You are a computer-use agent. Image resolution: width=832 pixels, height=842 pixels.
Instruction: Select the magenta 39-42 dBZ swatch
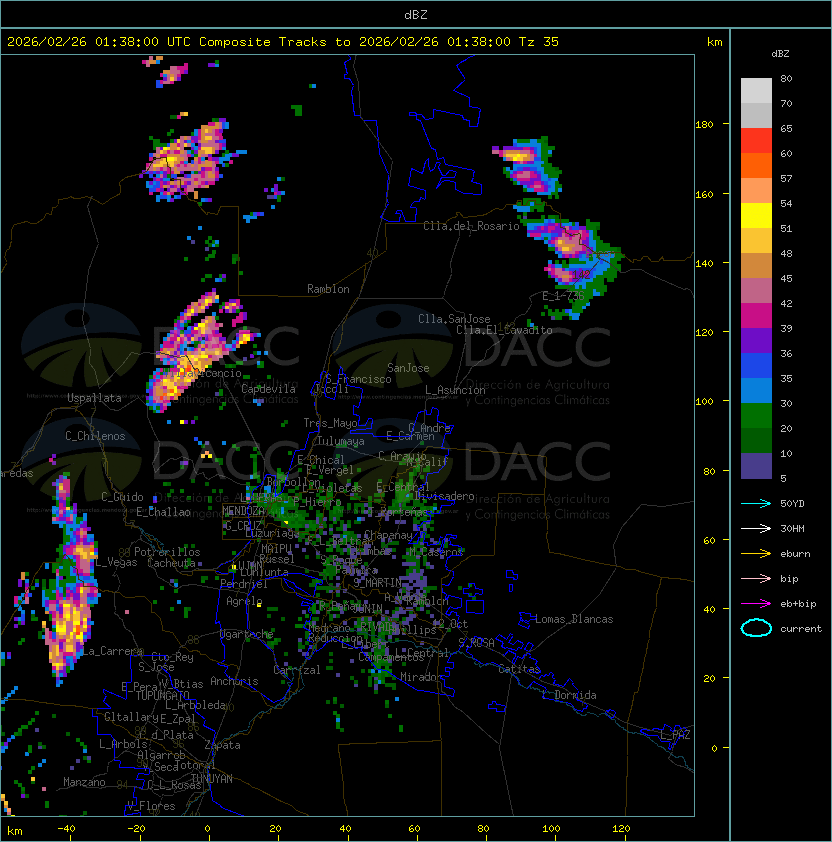coord(756,316)
